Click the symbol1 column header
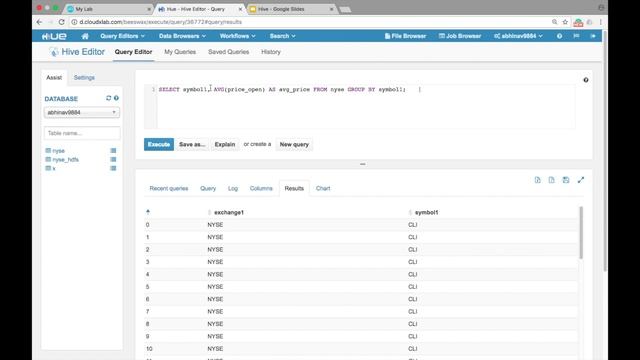This screenshot has height=360, width=640. coord(427,212)
